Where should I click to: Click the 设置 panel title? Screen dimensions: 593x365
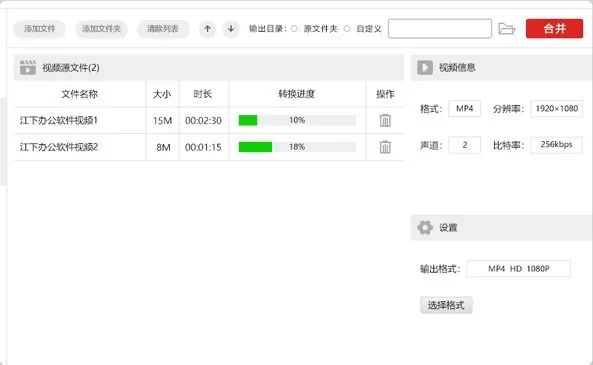(448, 228)
